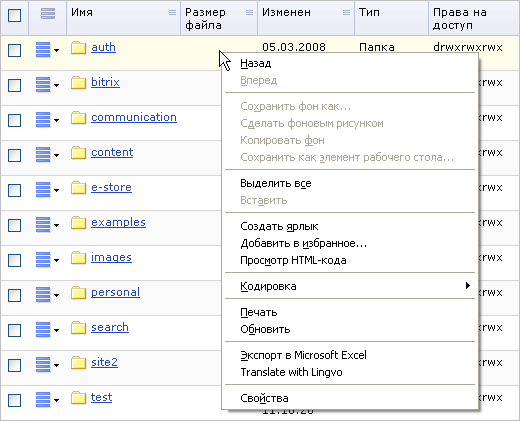The width and height of the screenshot is (520, 421).
Task: Open the communication folder link
Action: (134, 117)
